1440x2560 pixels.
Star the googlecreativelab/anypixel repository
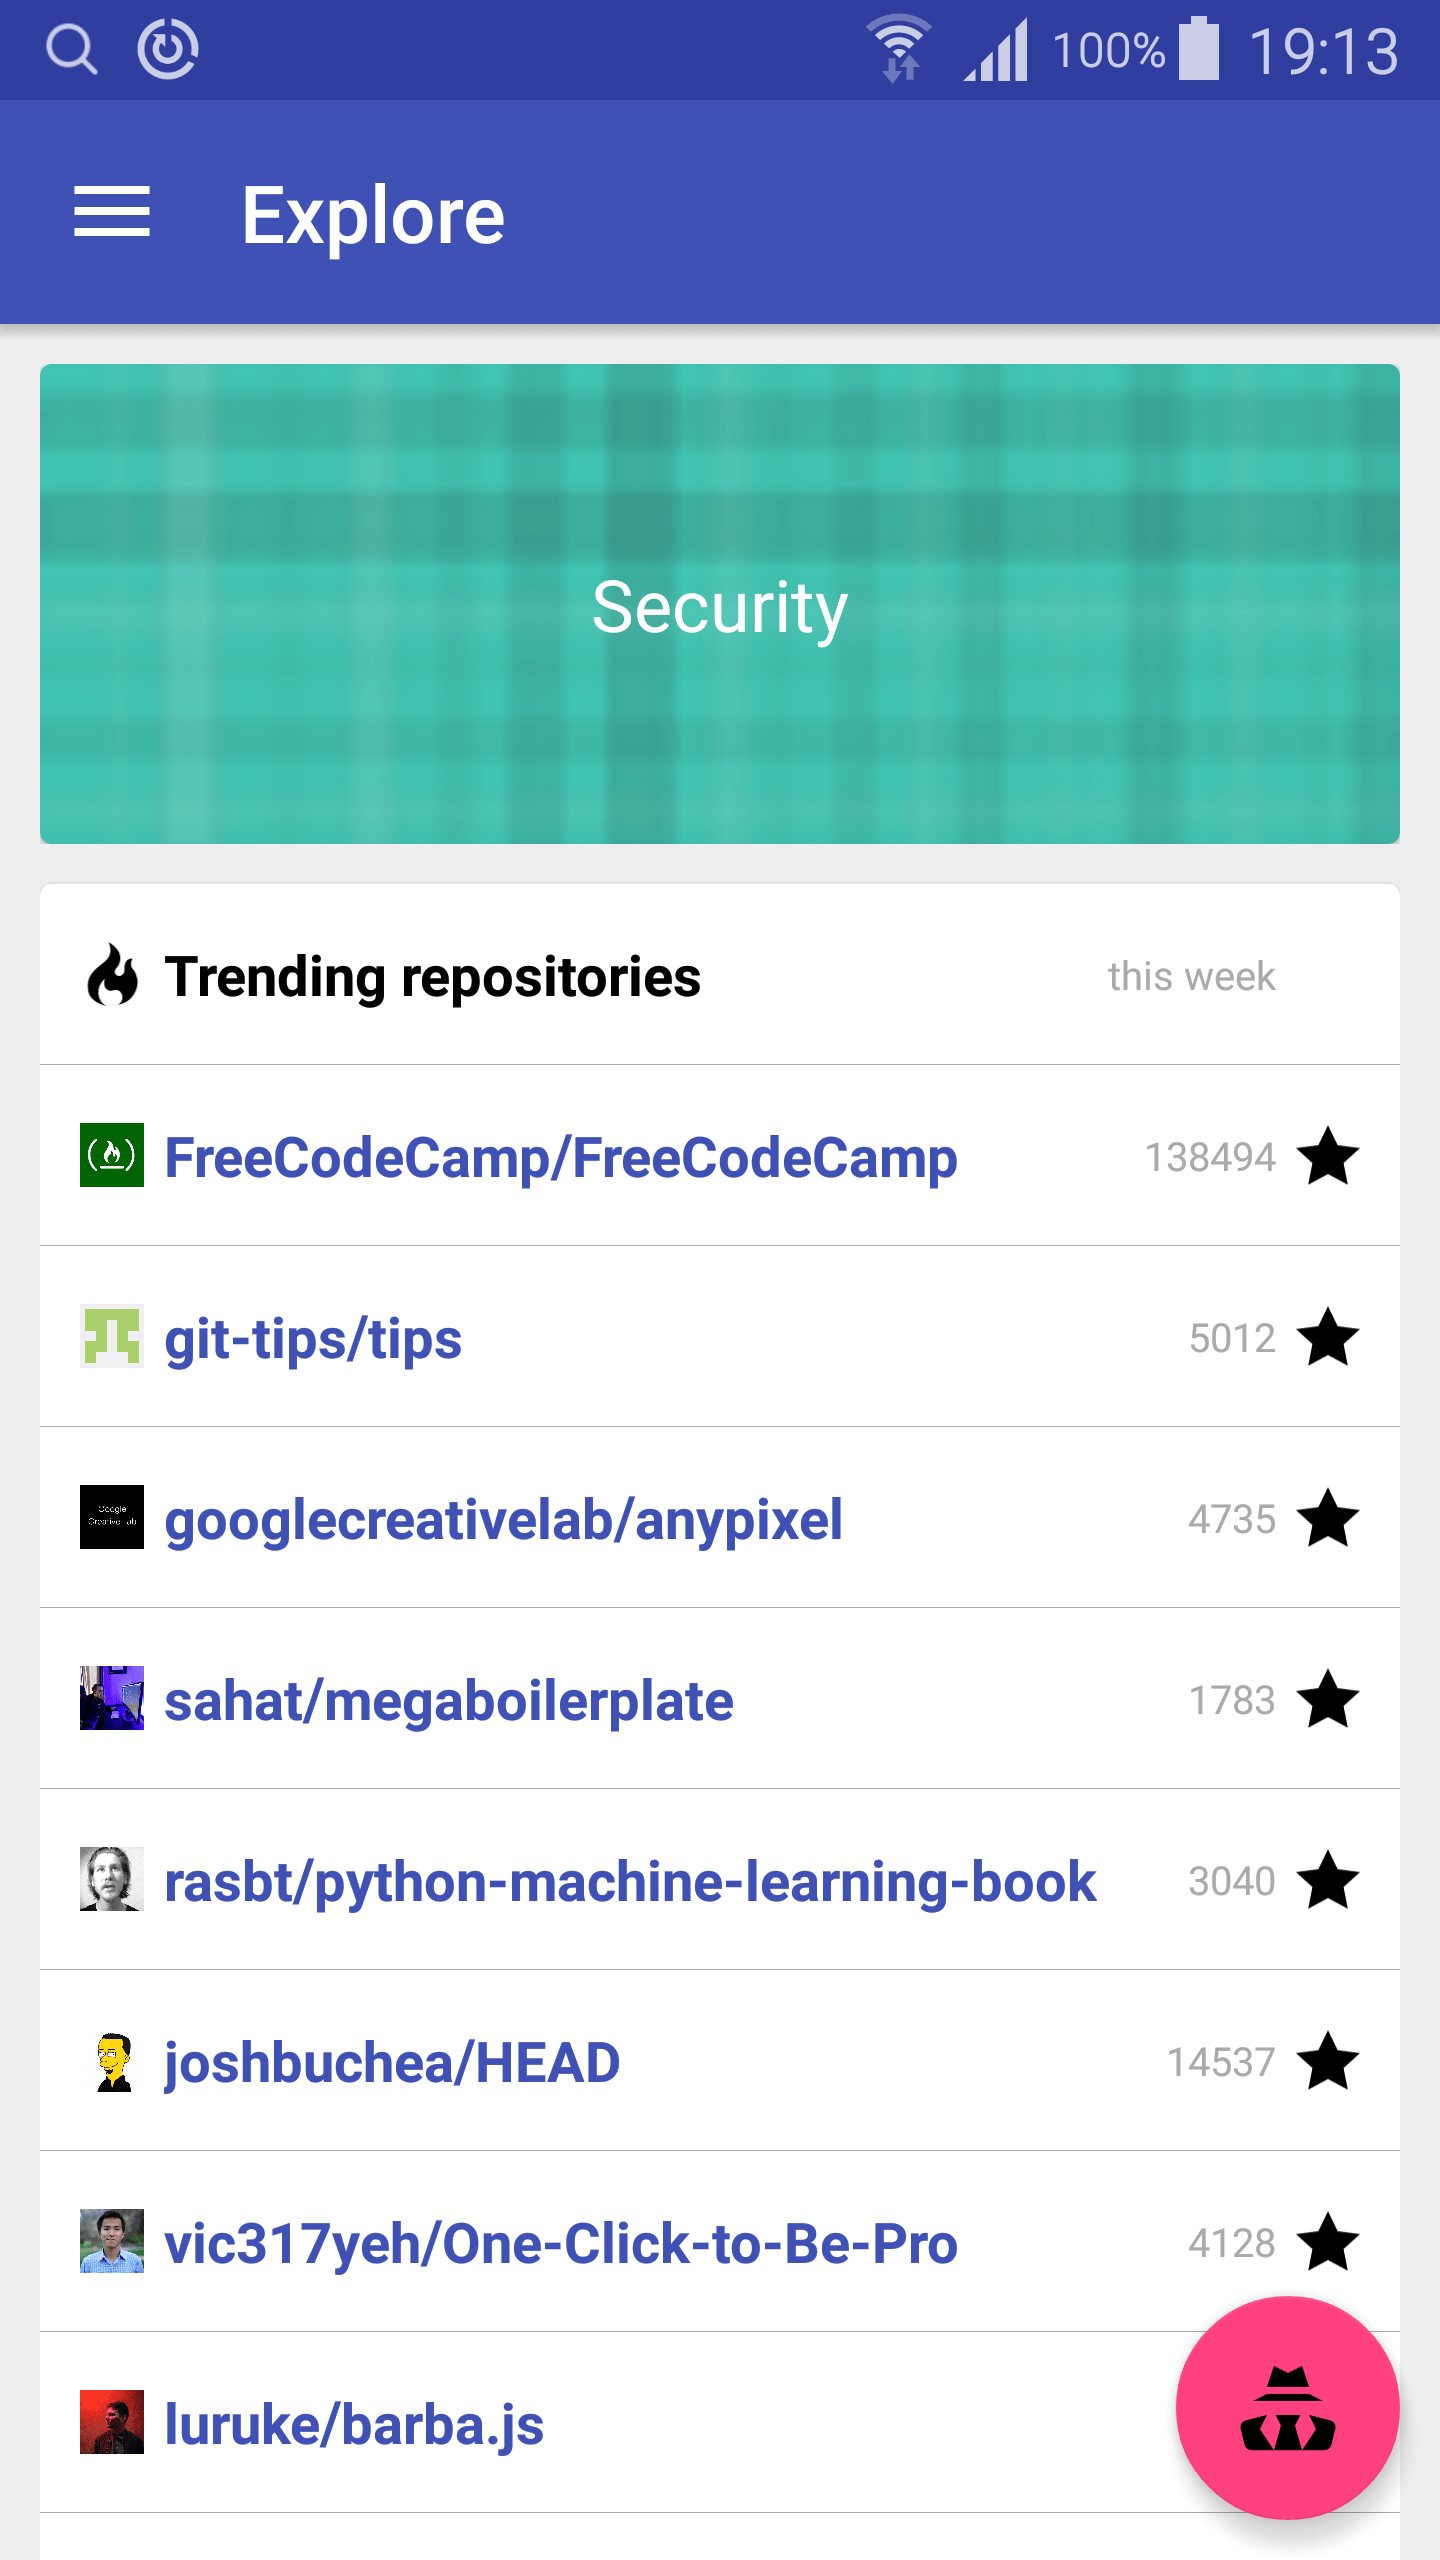click(x=1328, y=1518)
